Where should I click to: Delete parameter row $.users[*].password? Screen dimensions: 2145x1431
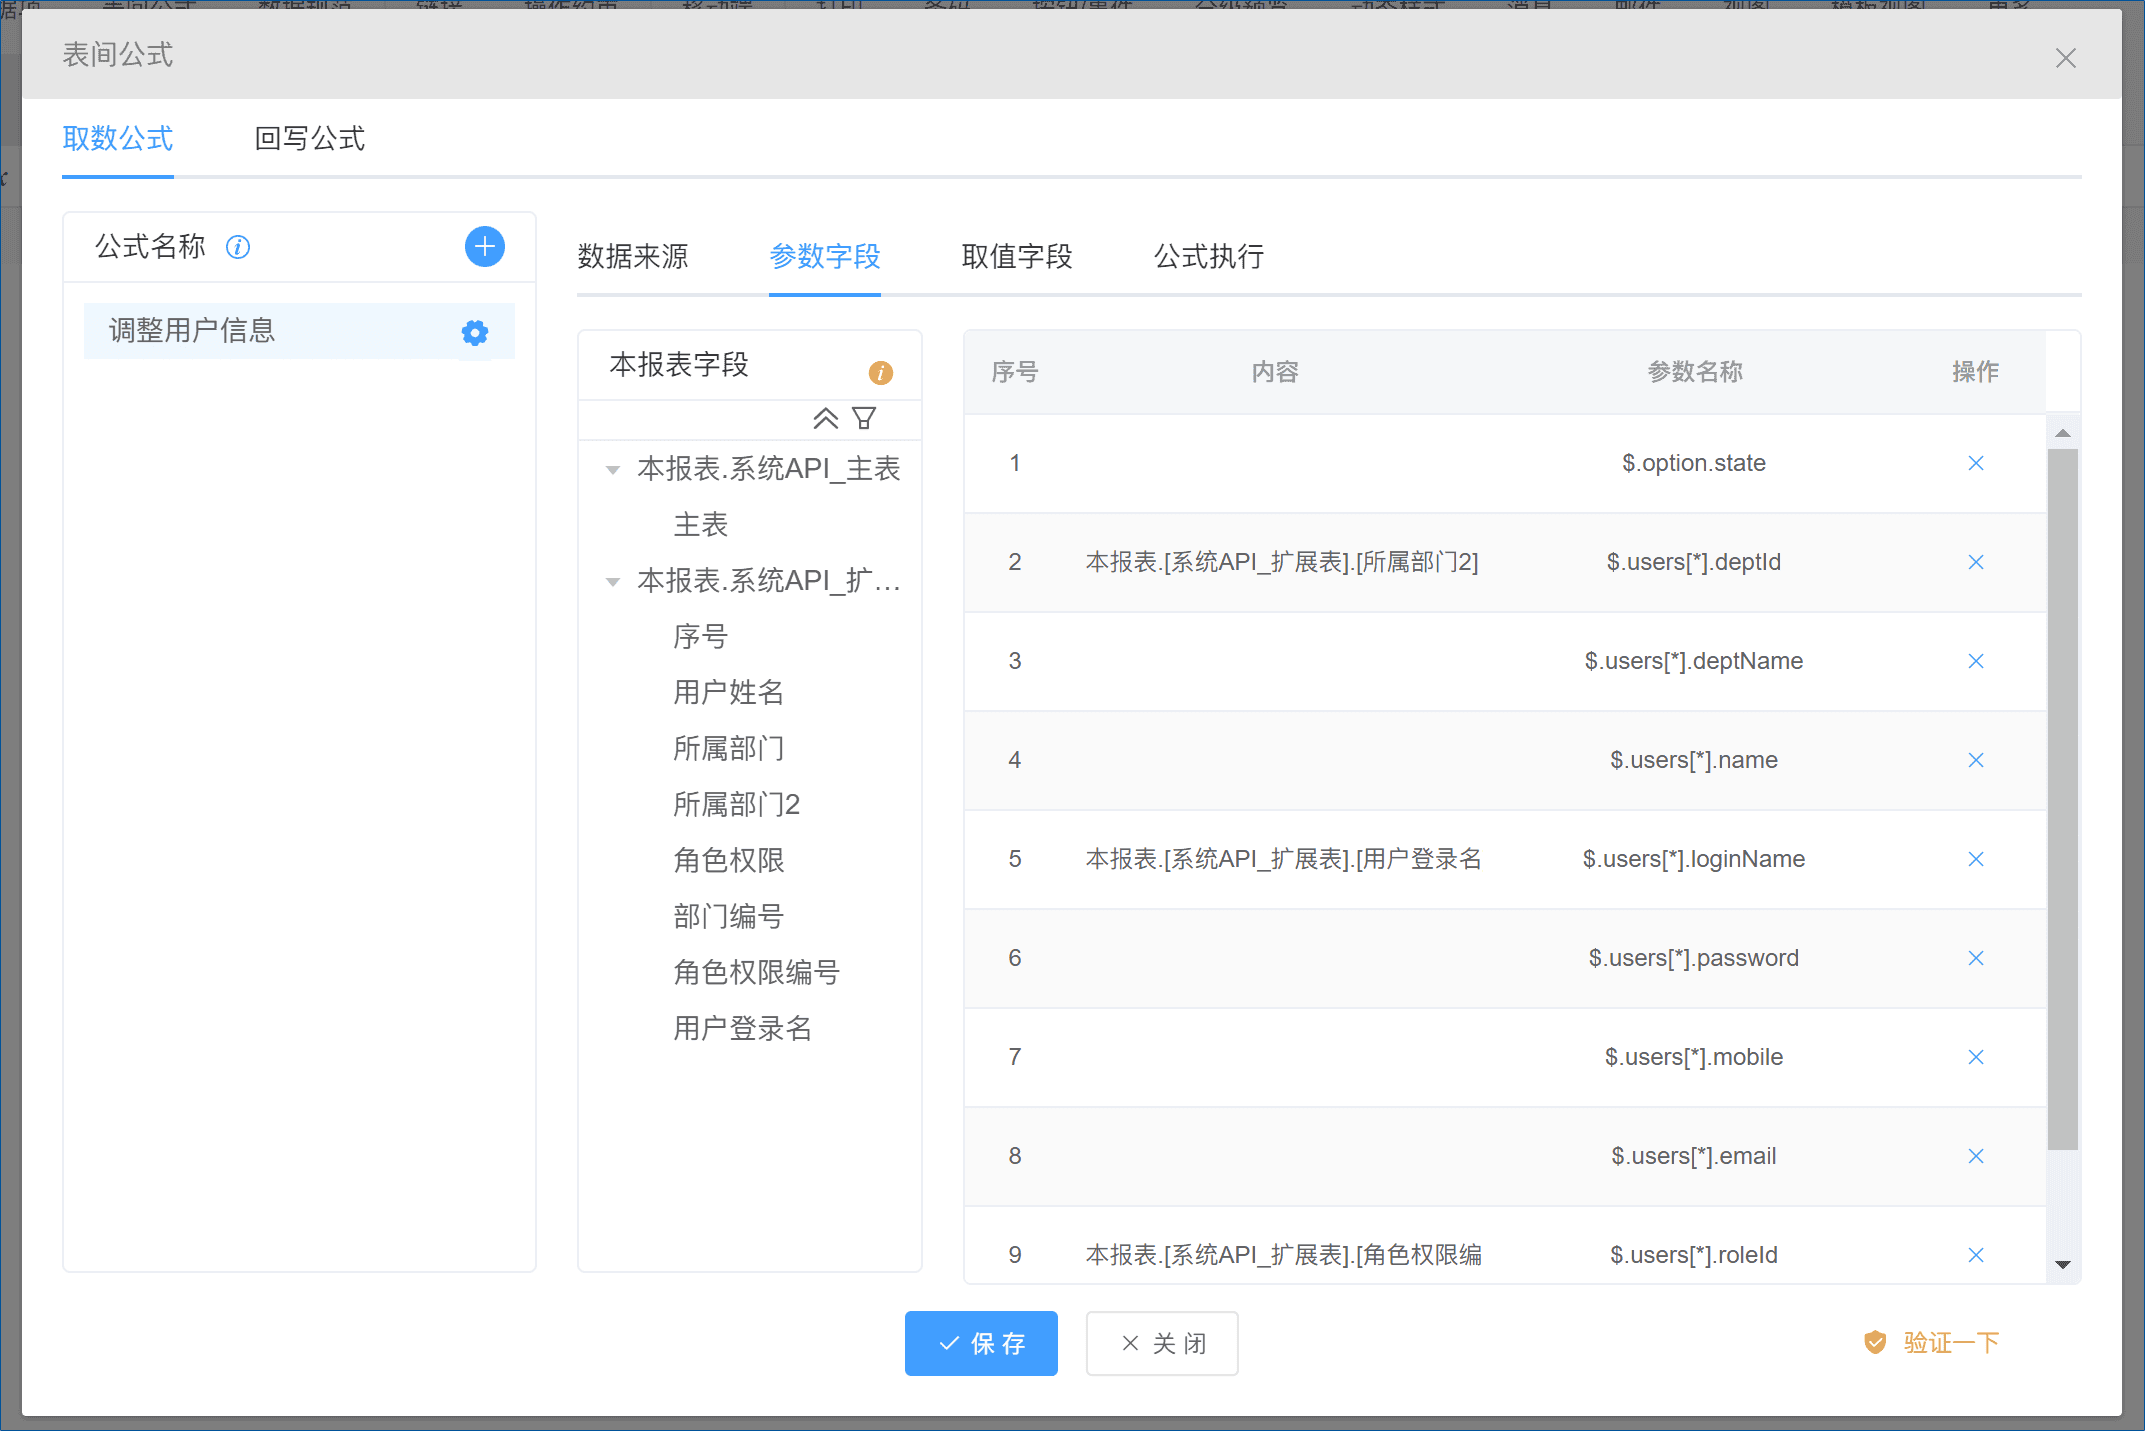pos(1976,958)
